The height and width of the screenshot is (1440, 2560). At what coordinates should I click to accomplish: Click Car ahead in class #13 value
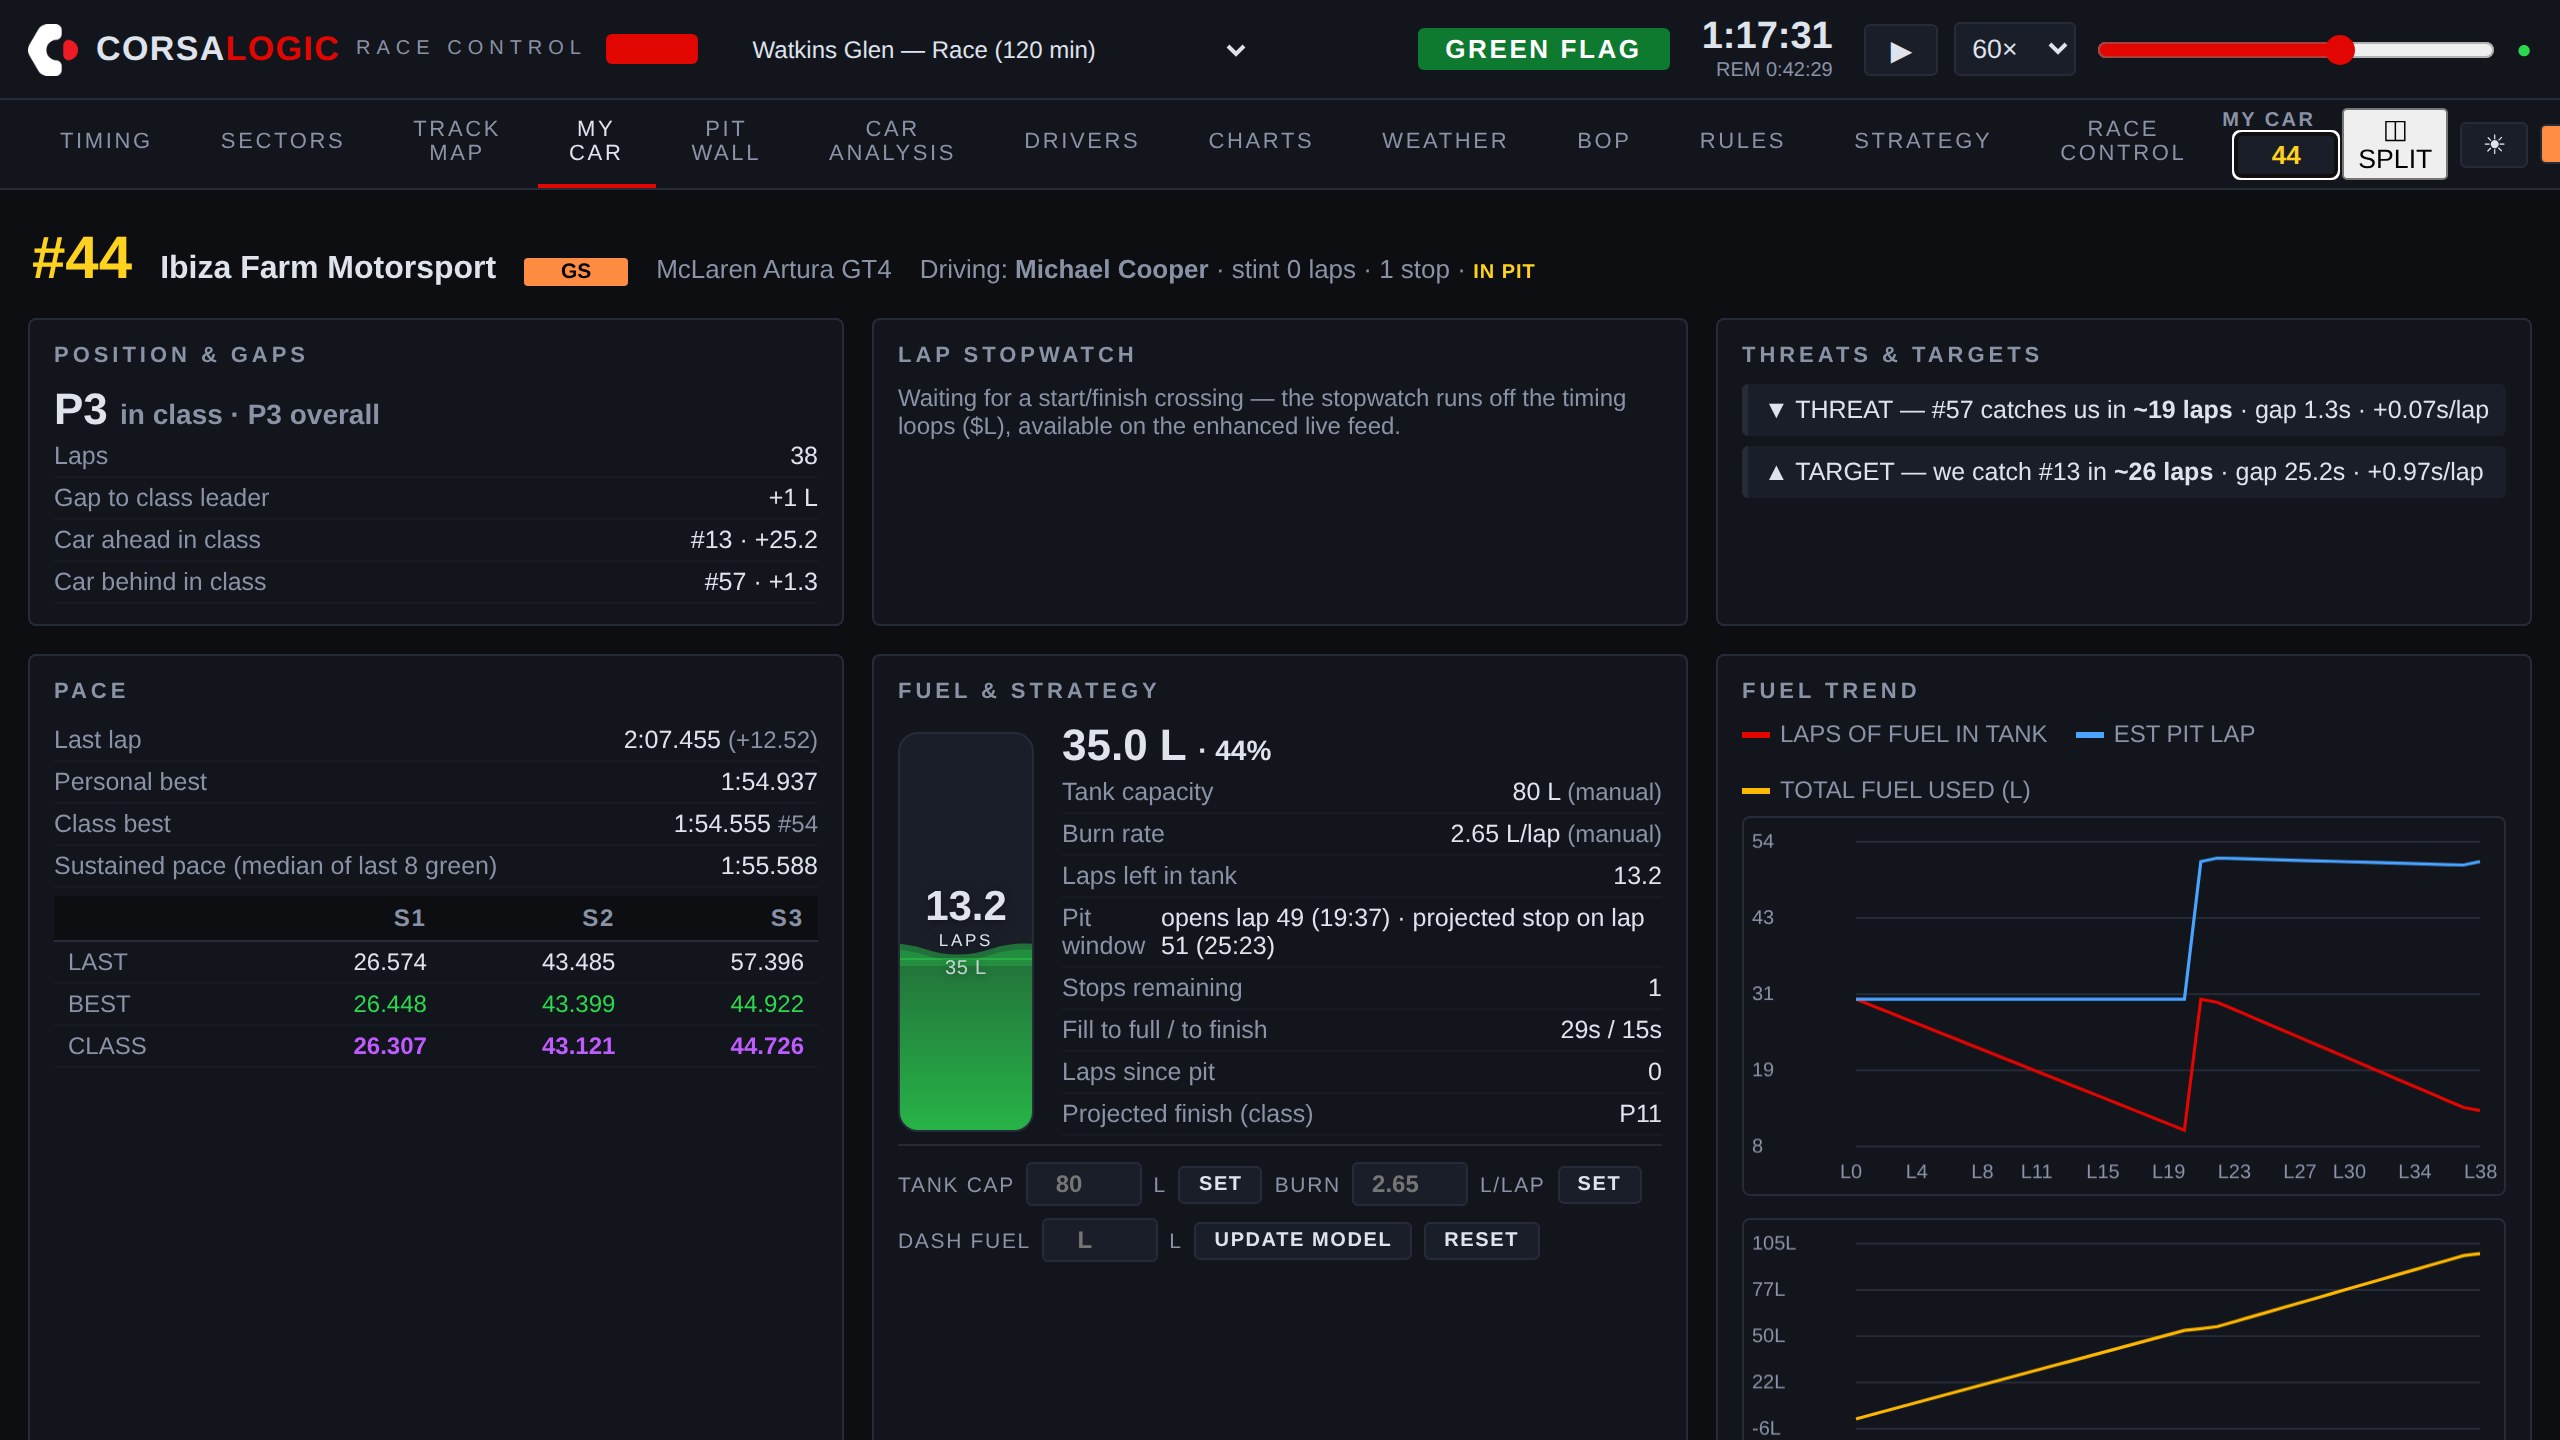[754, 540]
